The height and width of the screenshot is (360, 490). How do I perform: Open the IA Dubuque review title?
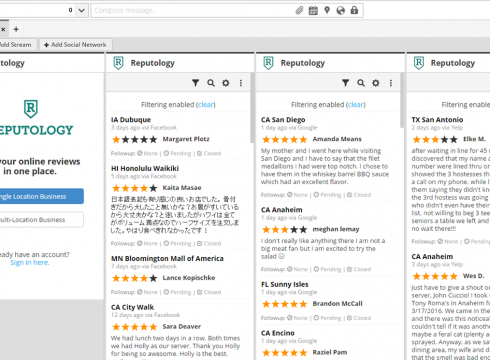(x=131, y=120)
